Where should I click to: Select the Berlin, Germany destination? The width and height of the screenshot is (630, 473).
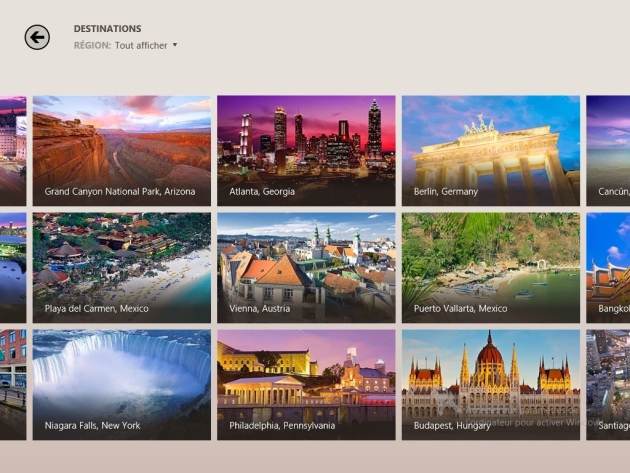pyautogui.click(x=491, y=151)
